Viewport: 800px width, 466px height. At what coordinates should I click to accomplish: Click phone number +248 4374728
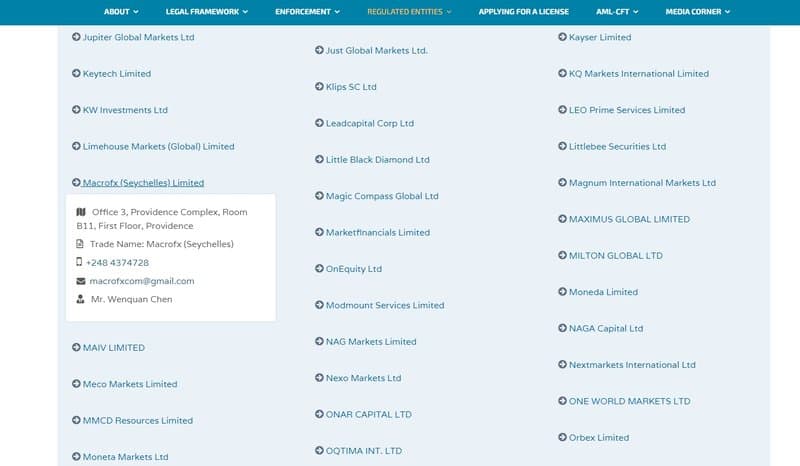pyautogui.click(x=117, y=262)
